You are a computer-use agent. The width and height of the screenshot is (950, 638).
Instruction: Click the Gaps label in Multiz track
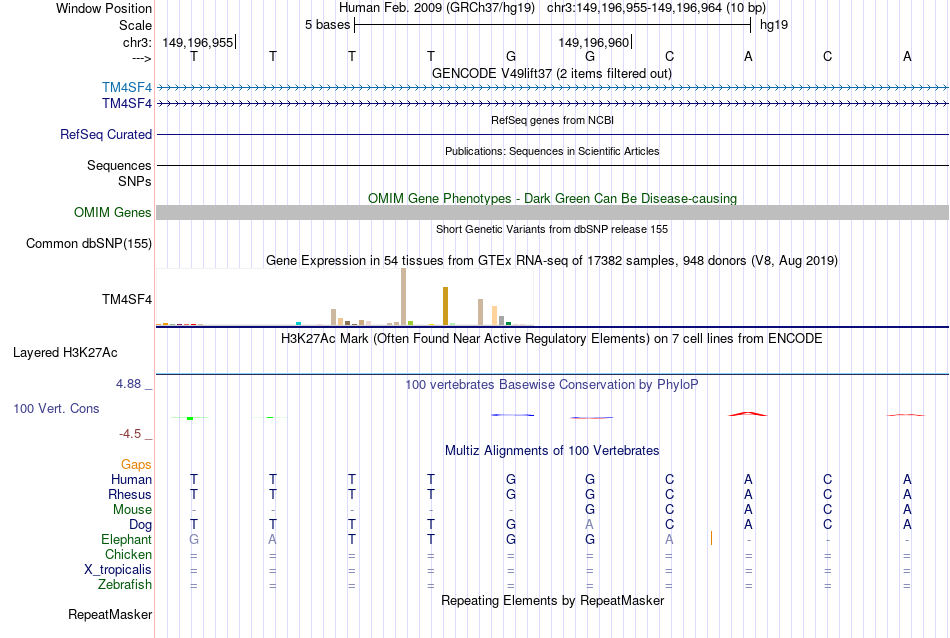(136, 464)
